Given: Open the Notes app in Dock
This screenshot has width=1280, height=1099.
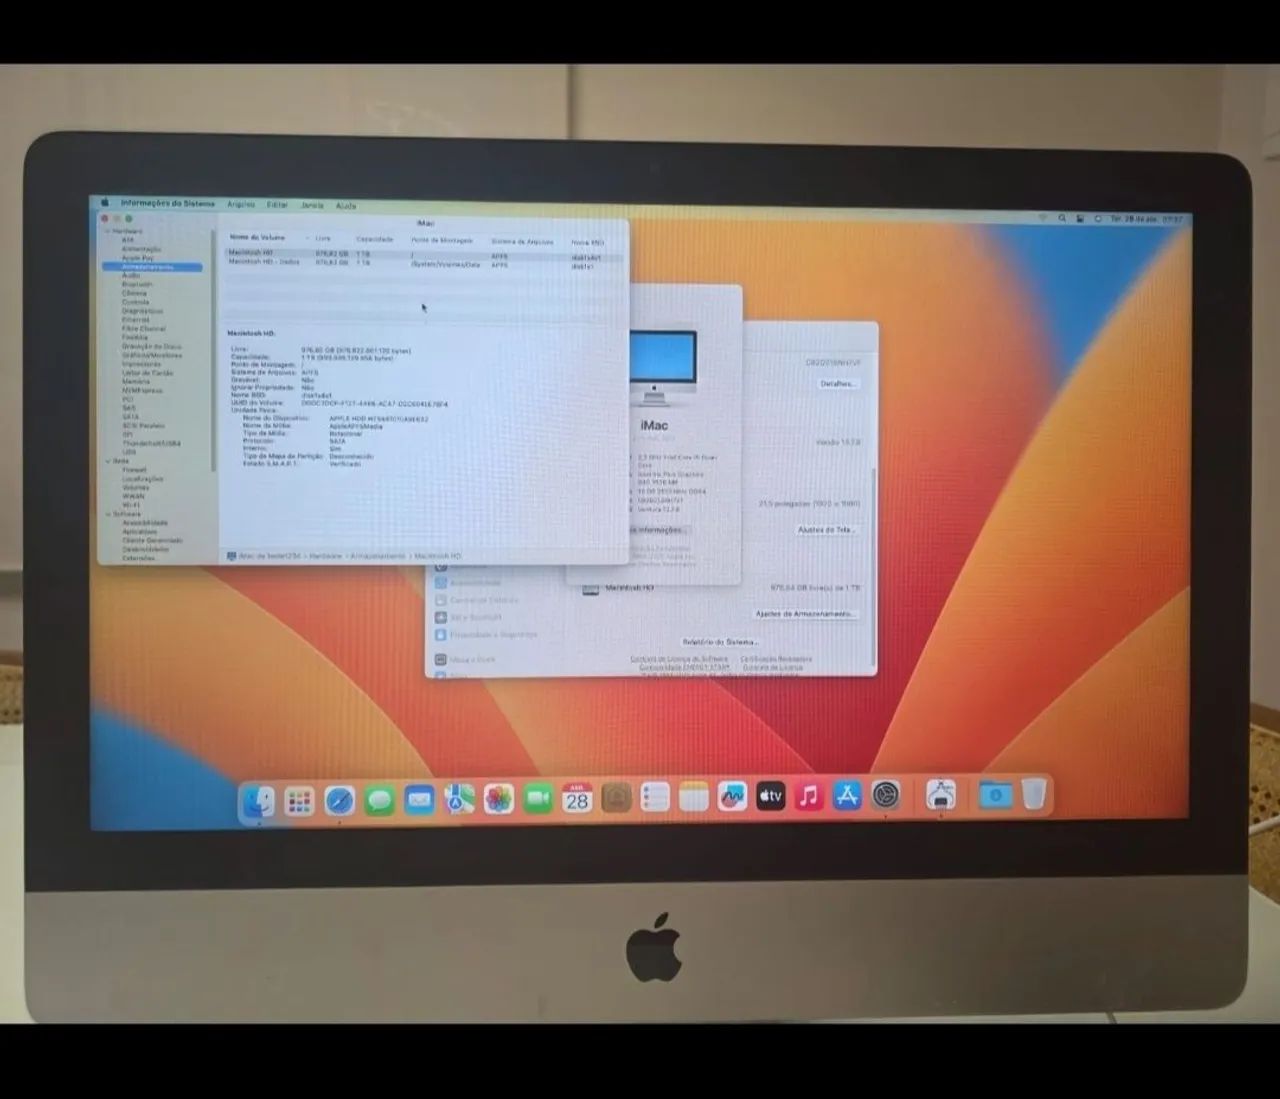Looking at the screenshot, I should coord(693,797).
